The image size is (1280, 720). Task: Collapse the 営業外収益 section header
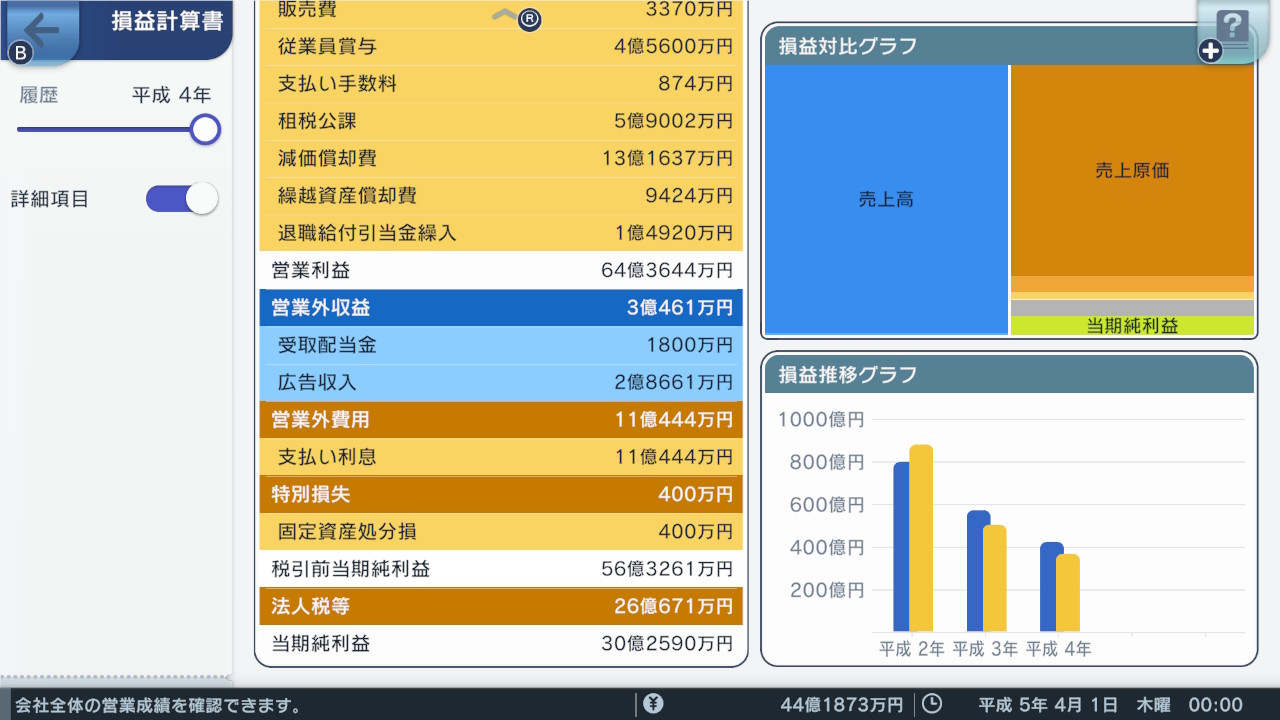[x=500, y=308]
